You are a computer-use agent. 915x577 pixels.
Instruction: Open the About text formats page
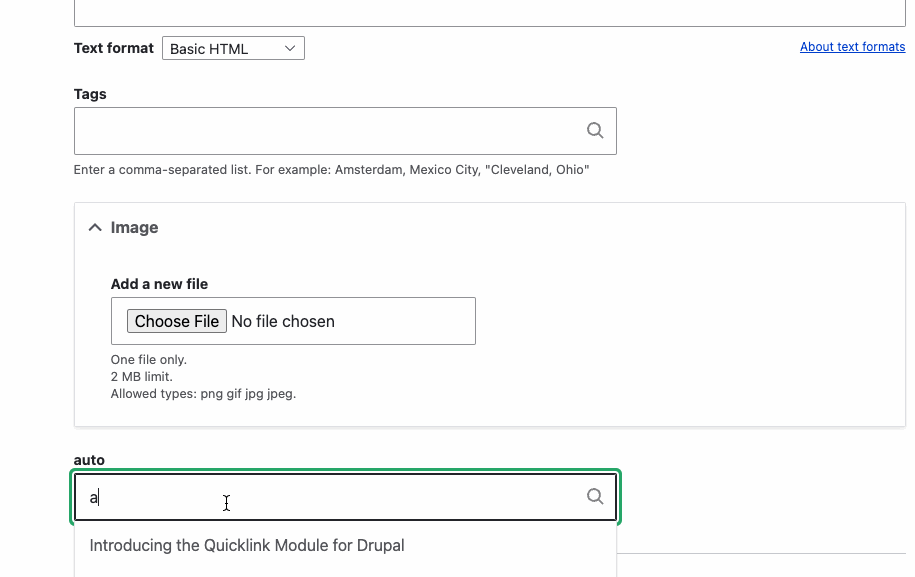coord(852,46)
